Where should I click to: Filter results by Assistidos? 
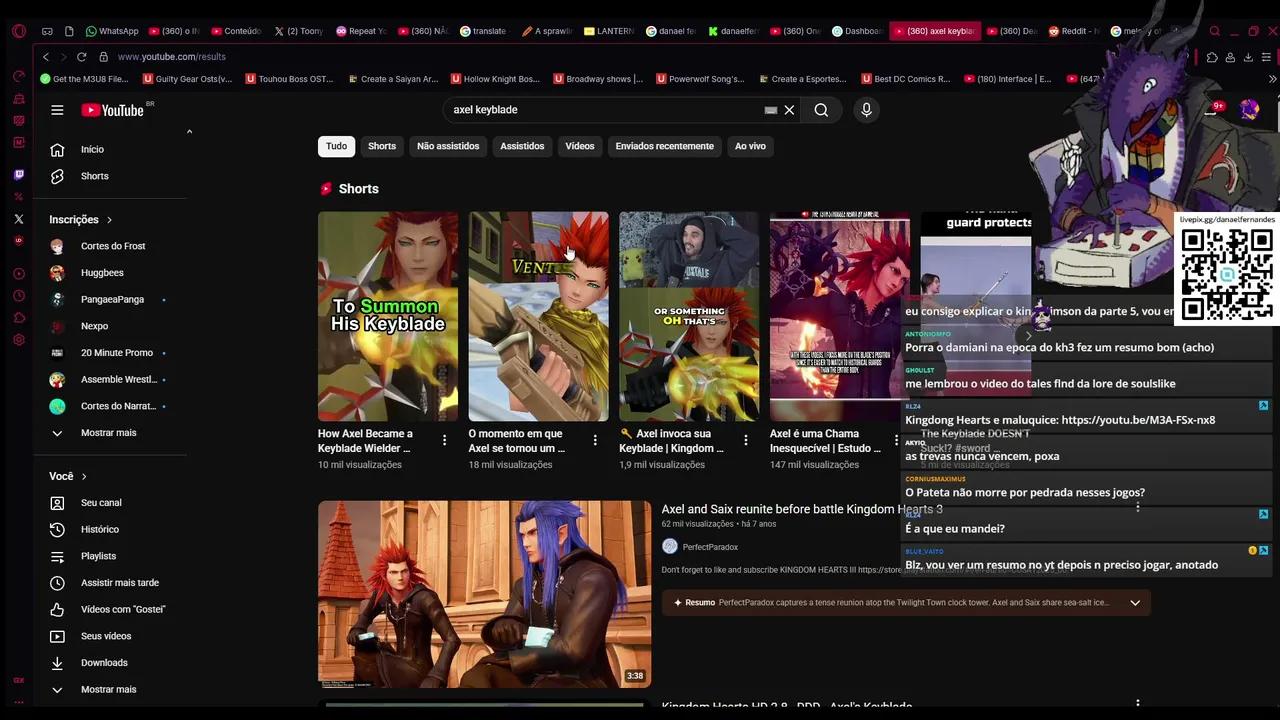coord(522,146)
